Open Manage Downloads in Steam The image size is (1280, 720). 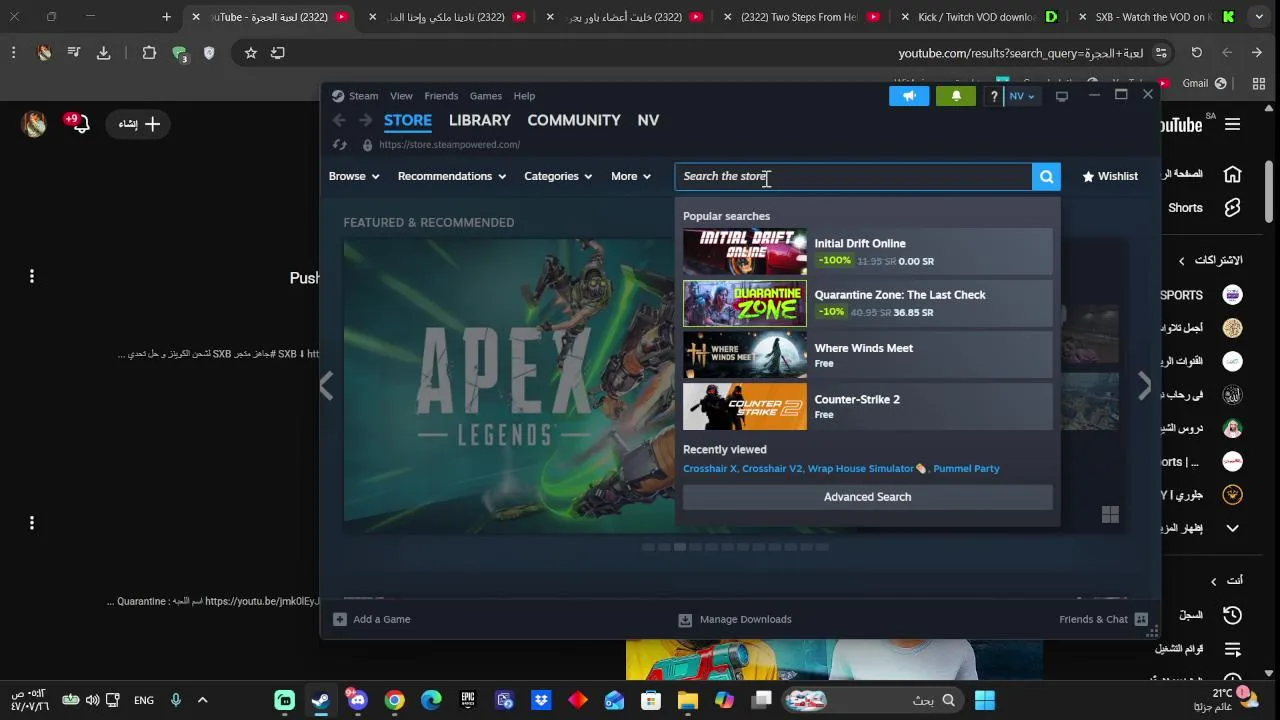(735, 619)
